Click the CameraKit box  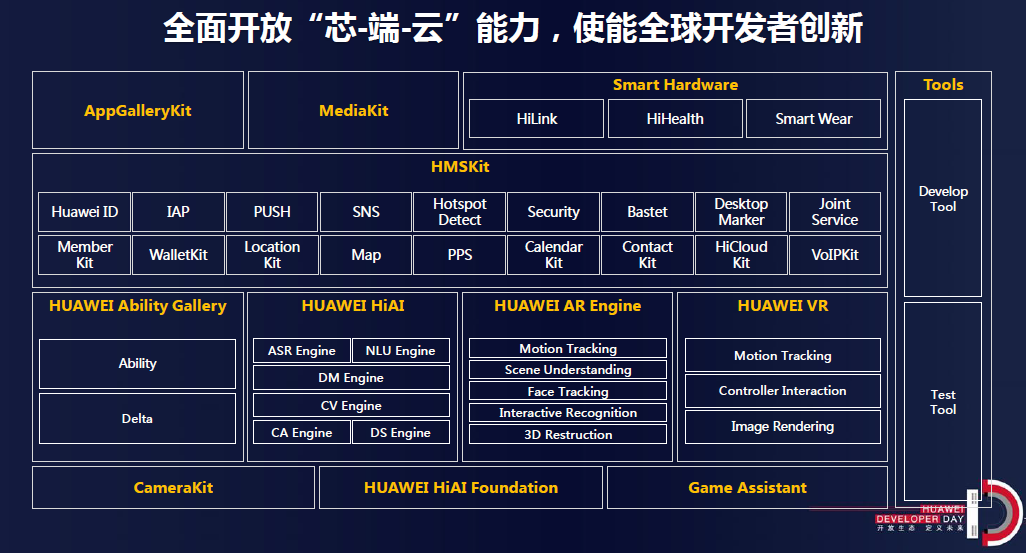tap(173, 488)
